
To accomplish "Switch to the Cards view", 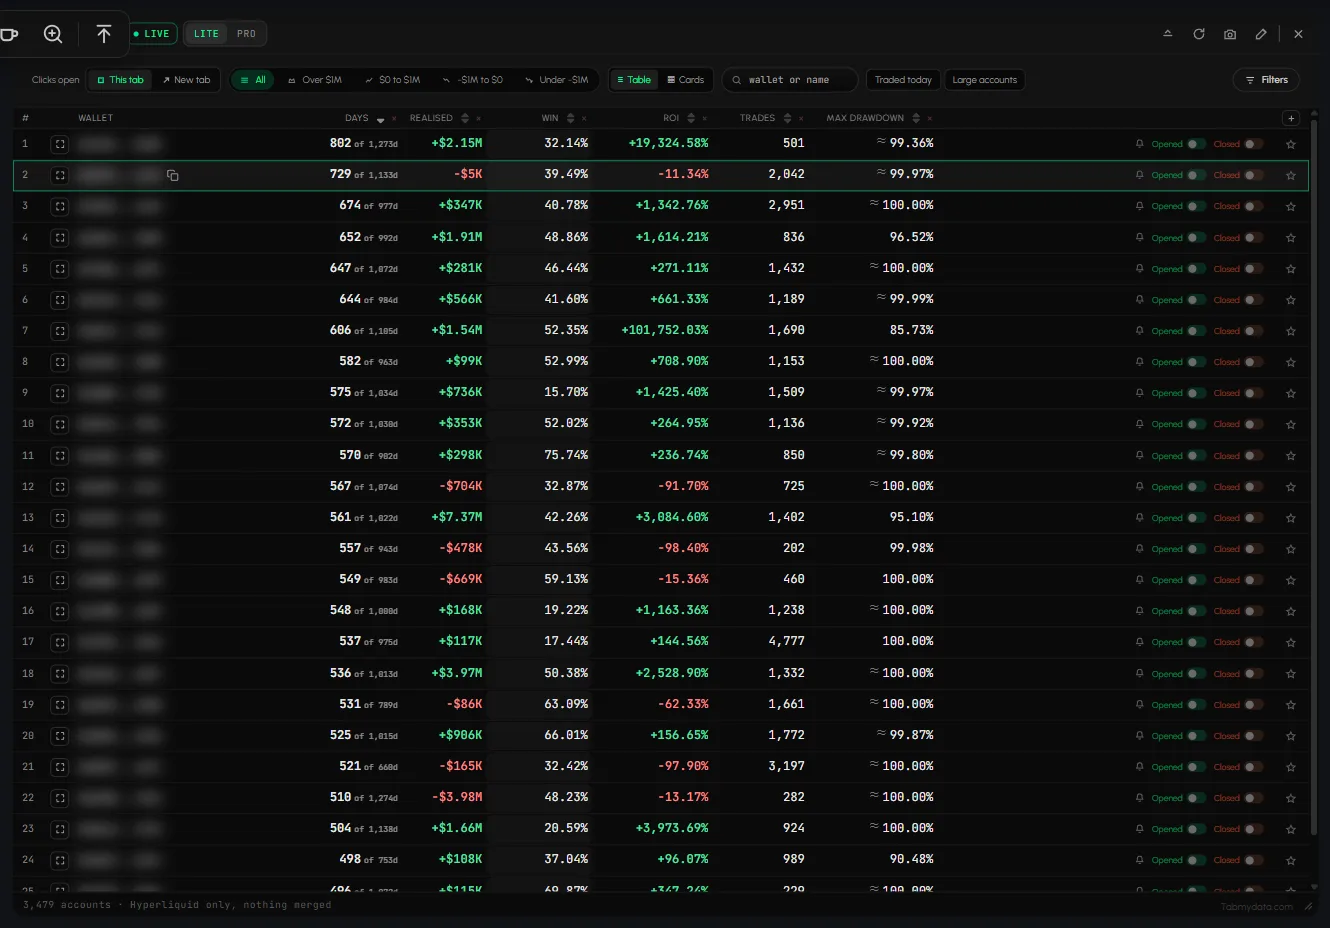I will point(686,80).
